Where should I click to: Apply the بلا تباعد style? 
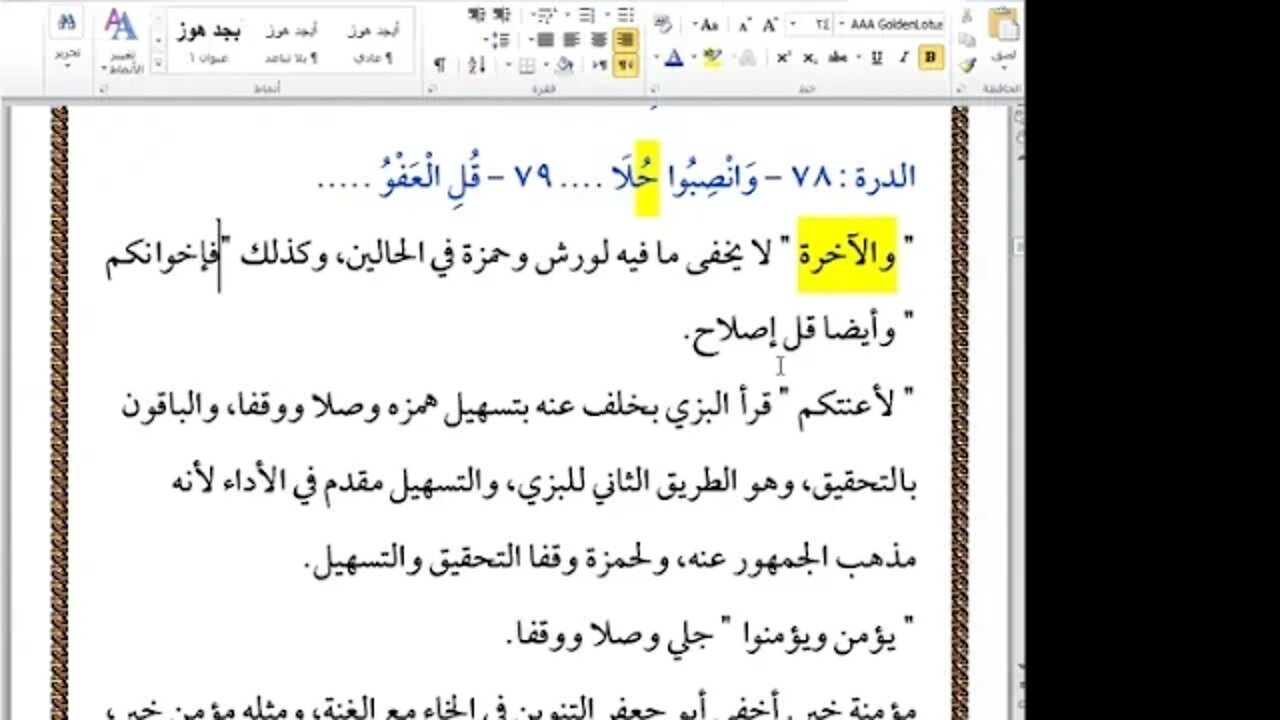tap(291, 42)
